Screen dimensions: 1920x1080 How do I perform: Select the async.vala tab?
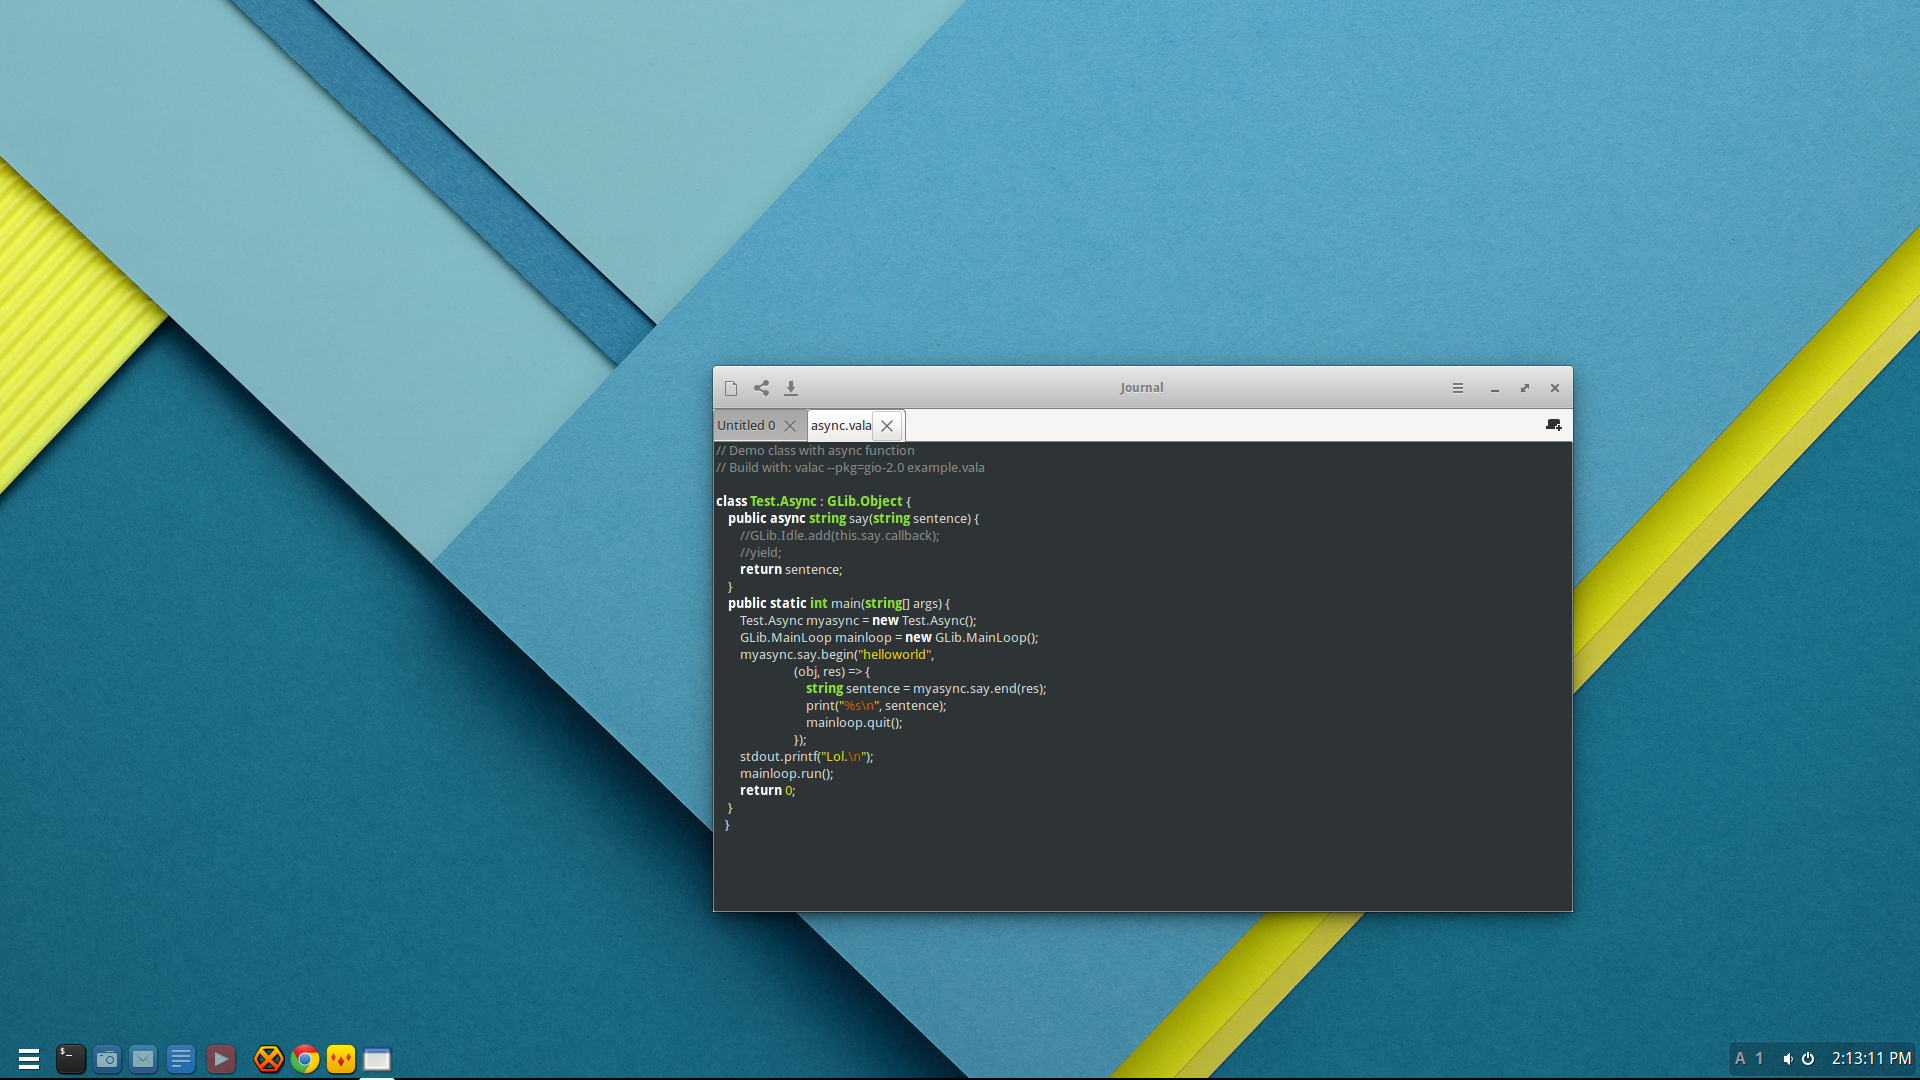(x=841, y=425)
